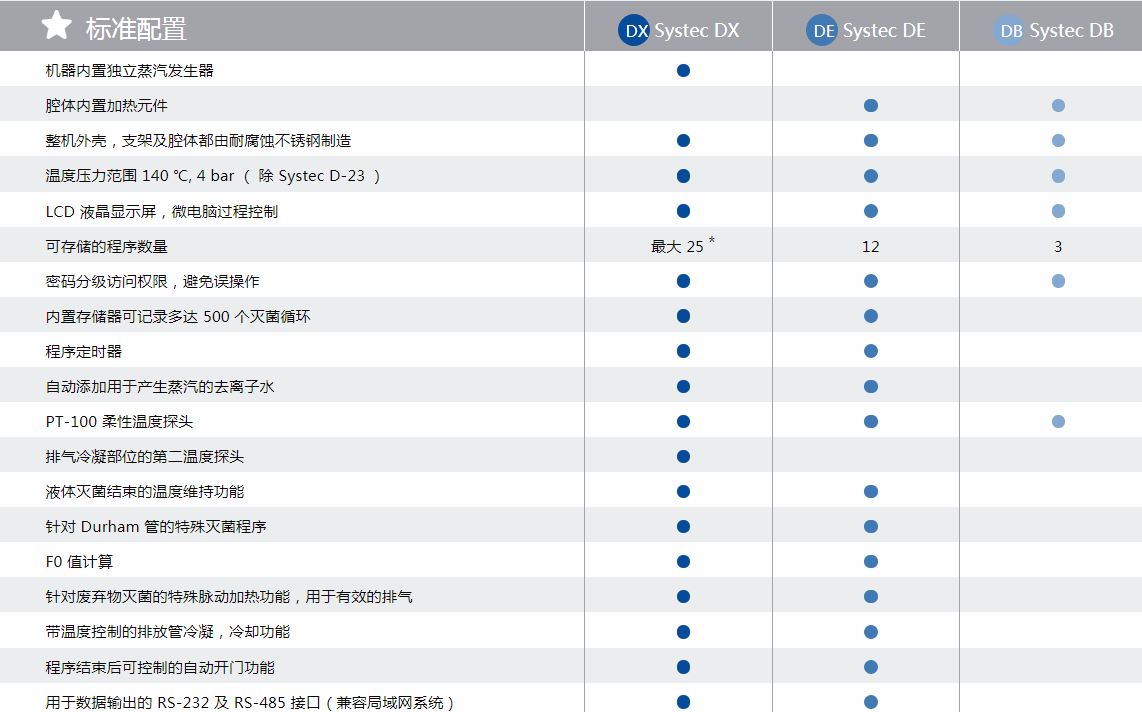1142x712 pixels.
Task: Click the value 3 in DB column
Action: (1058, 246)
